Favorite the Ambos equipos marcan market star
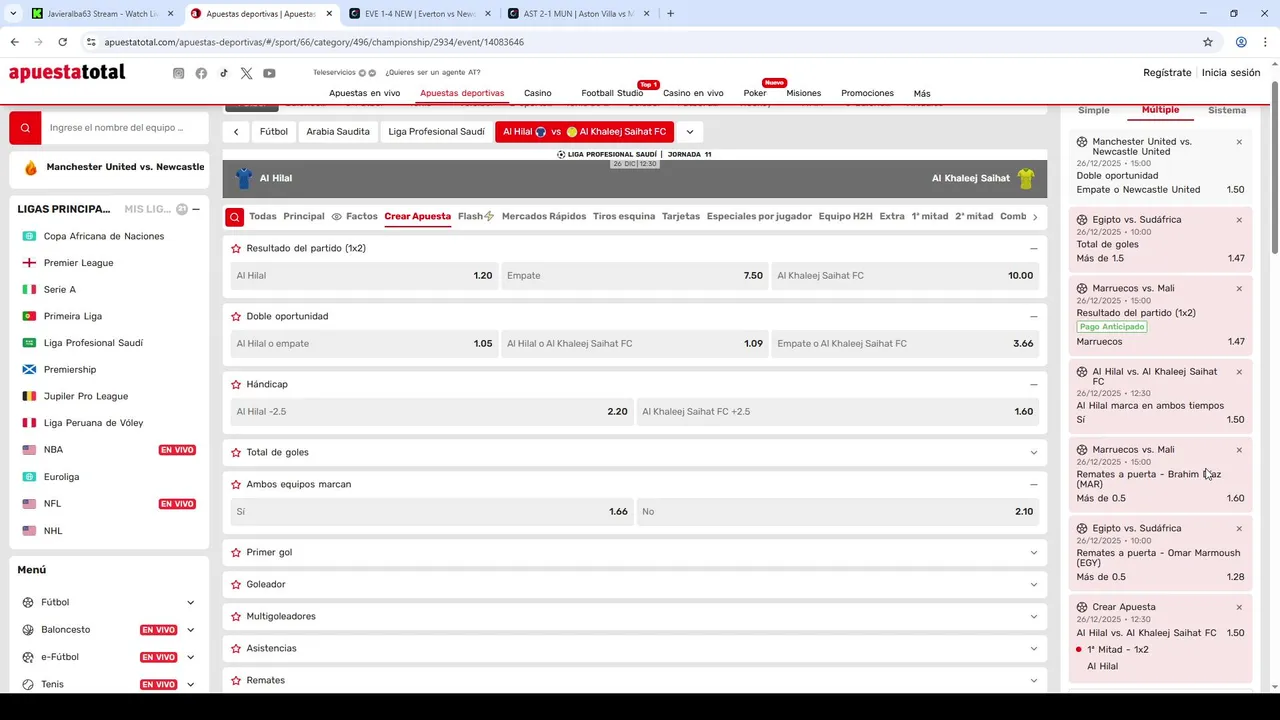Viewport: 1280px width, 720px height. (236, 484)
